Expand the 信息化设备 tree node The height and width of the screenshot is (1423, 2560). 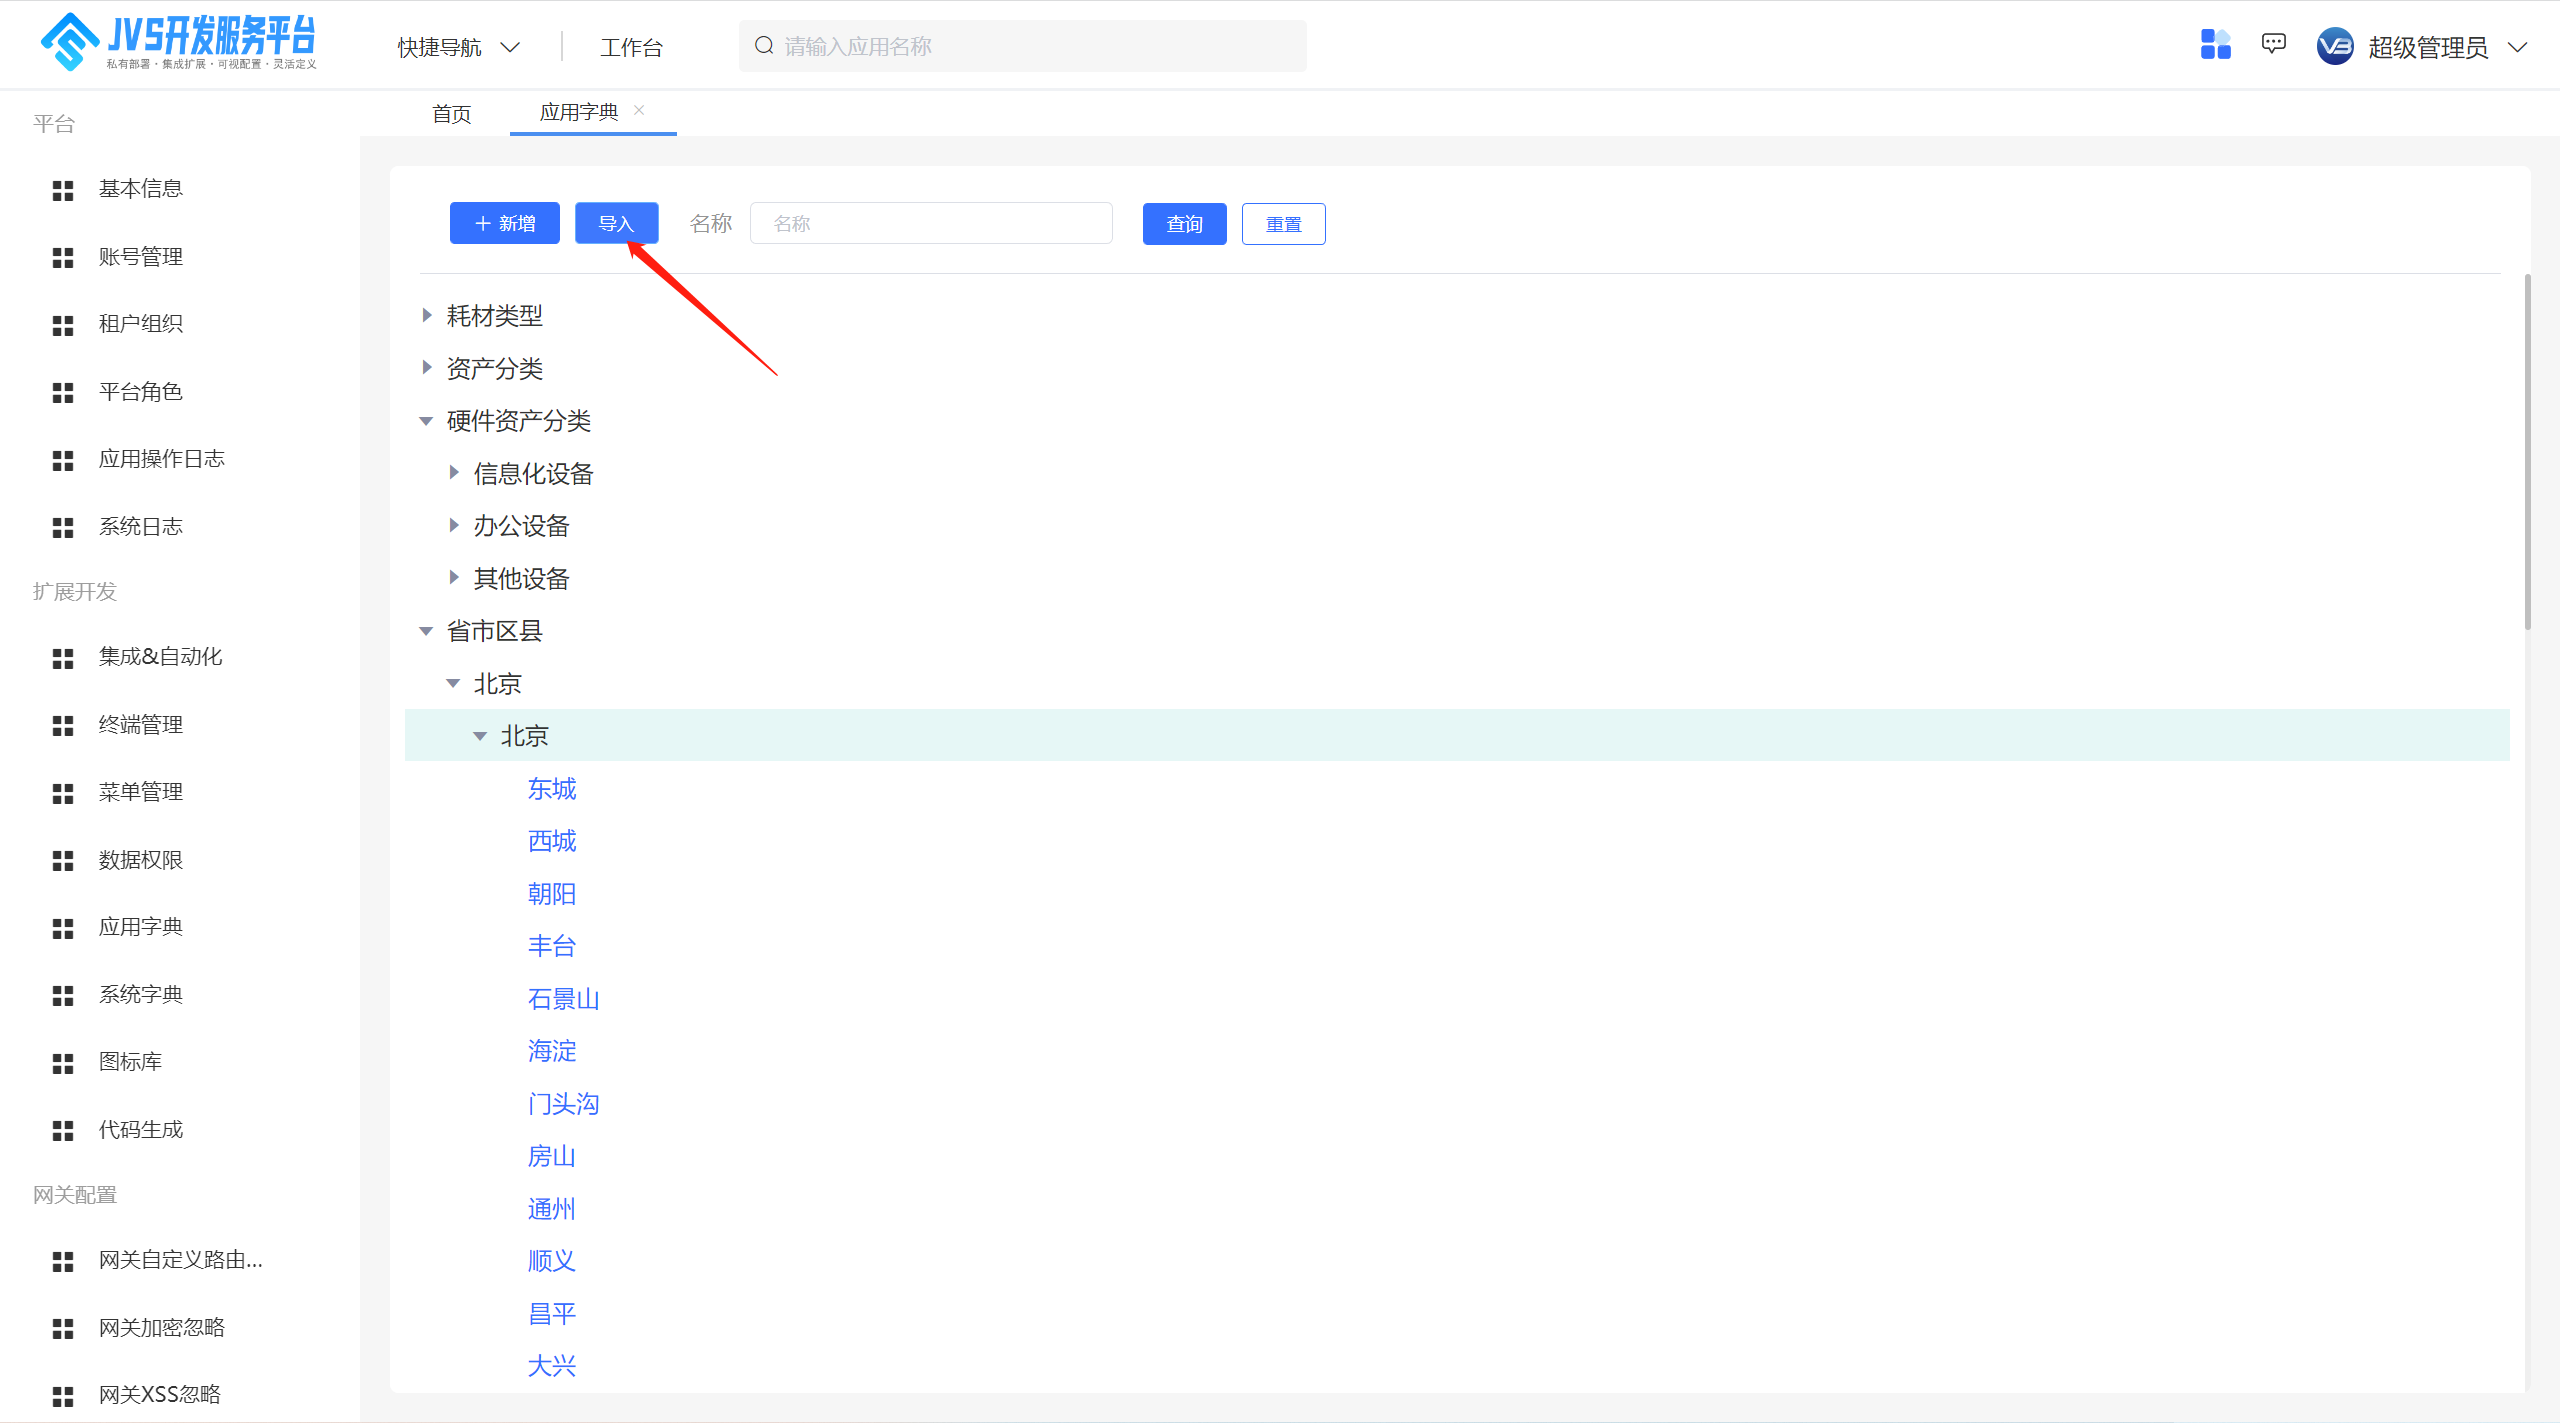tap(454, 472)
